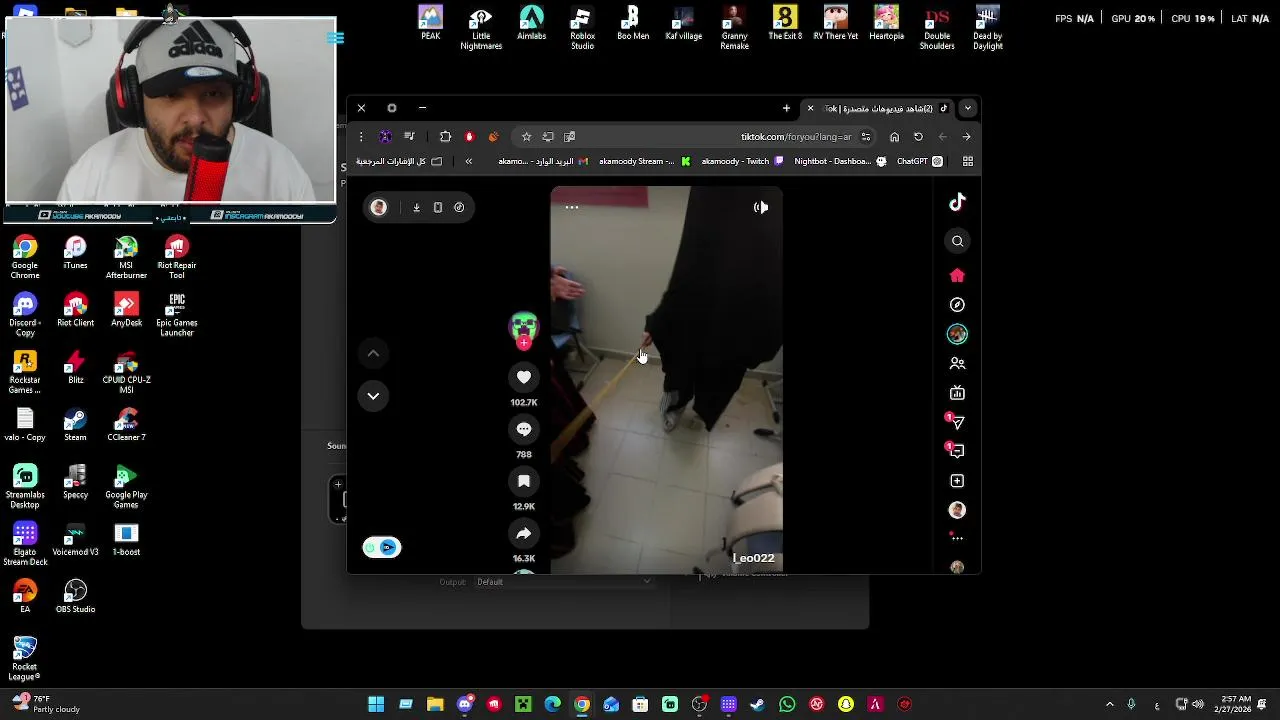The height and width of the screenshot is (720, 1280).
Task: Select the TikTok browser tab
Action: coord(879,108)
